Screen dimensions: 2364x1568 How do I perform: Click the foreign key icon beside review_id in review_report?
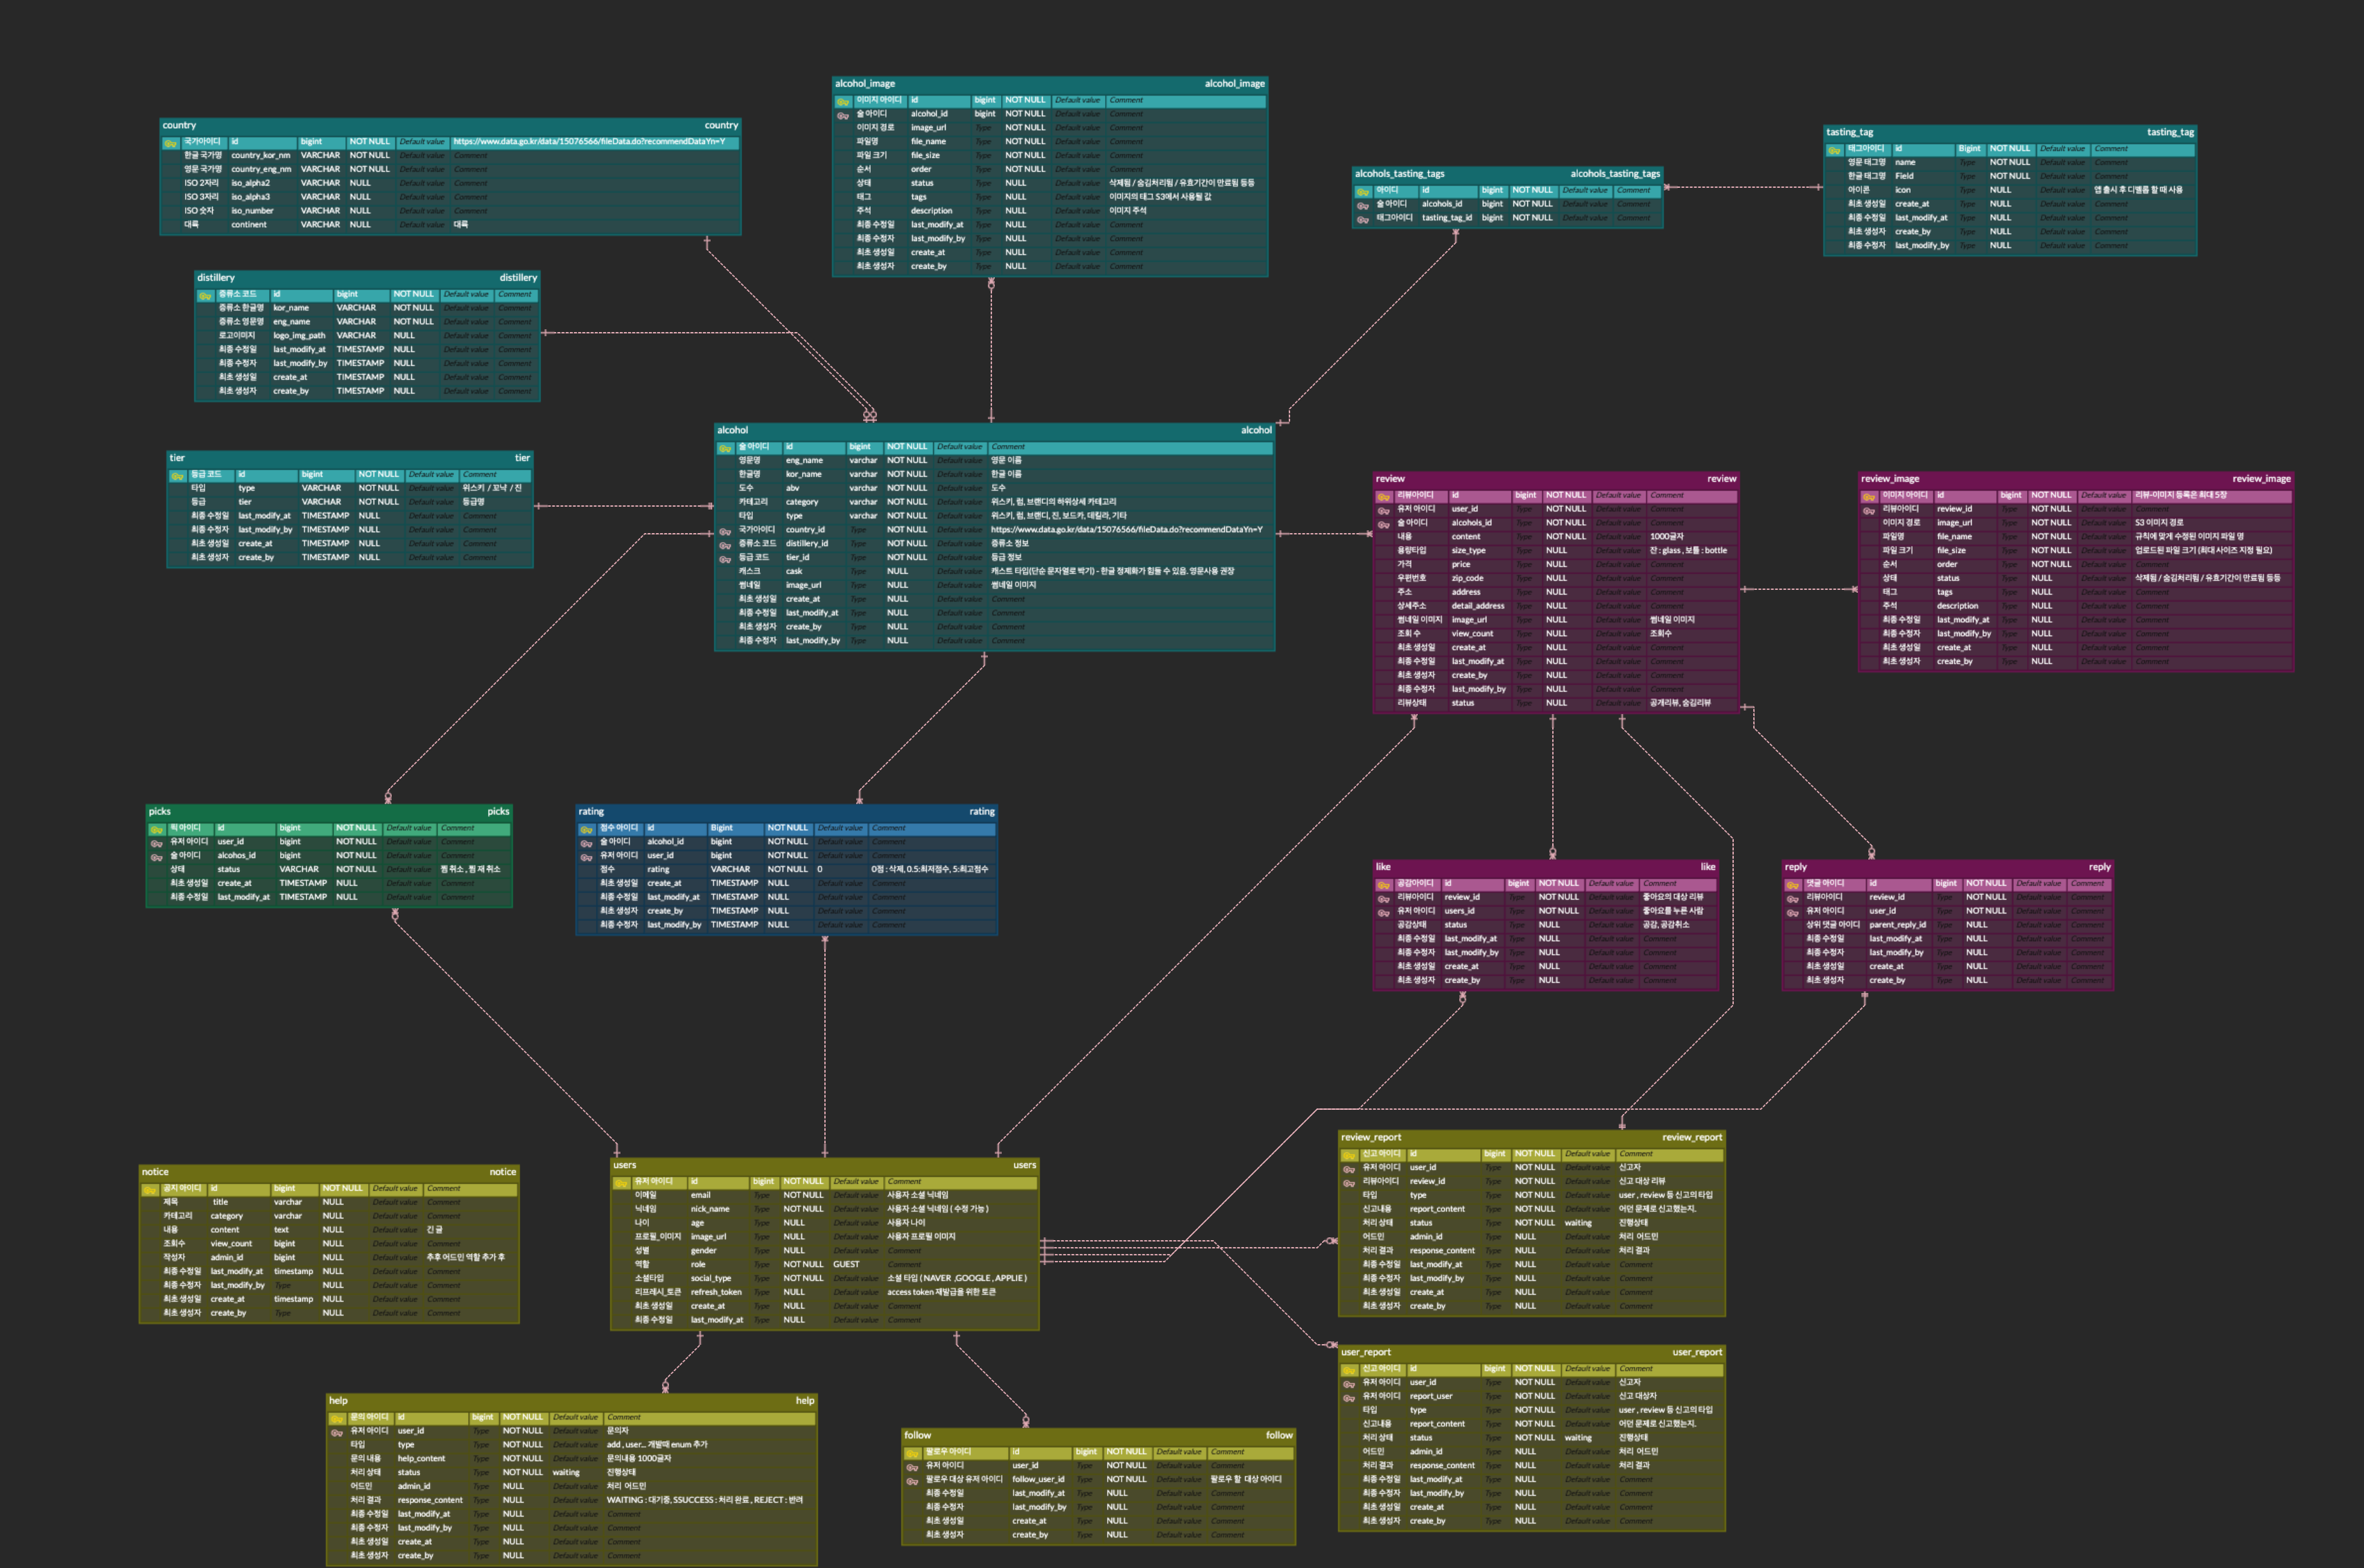(x=1348, y=1183)
